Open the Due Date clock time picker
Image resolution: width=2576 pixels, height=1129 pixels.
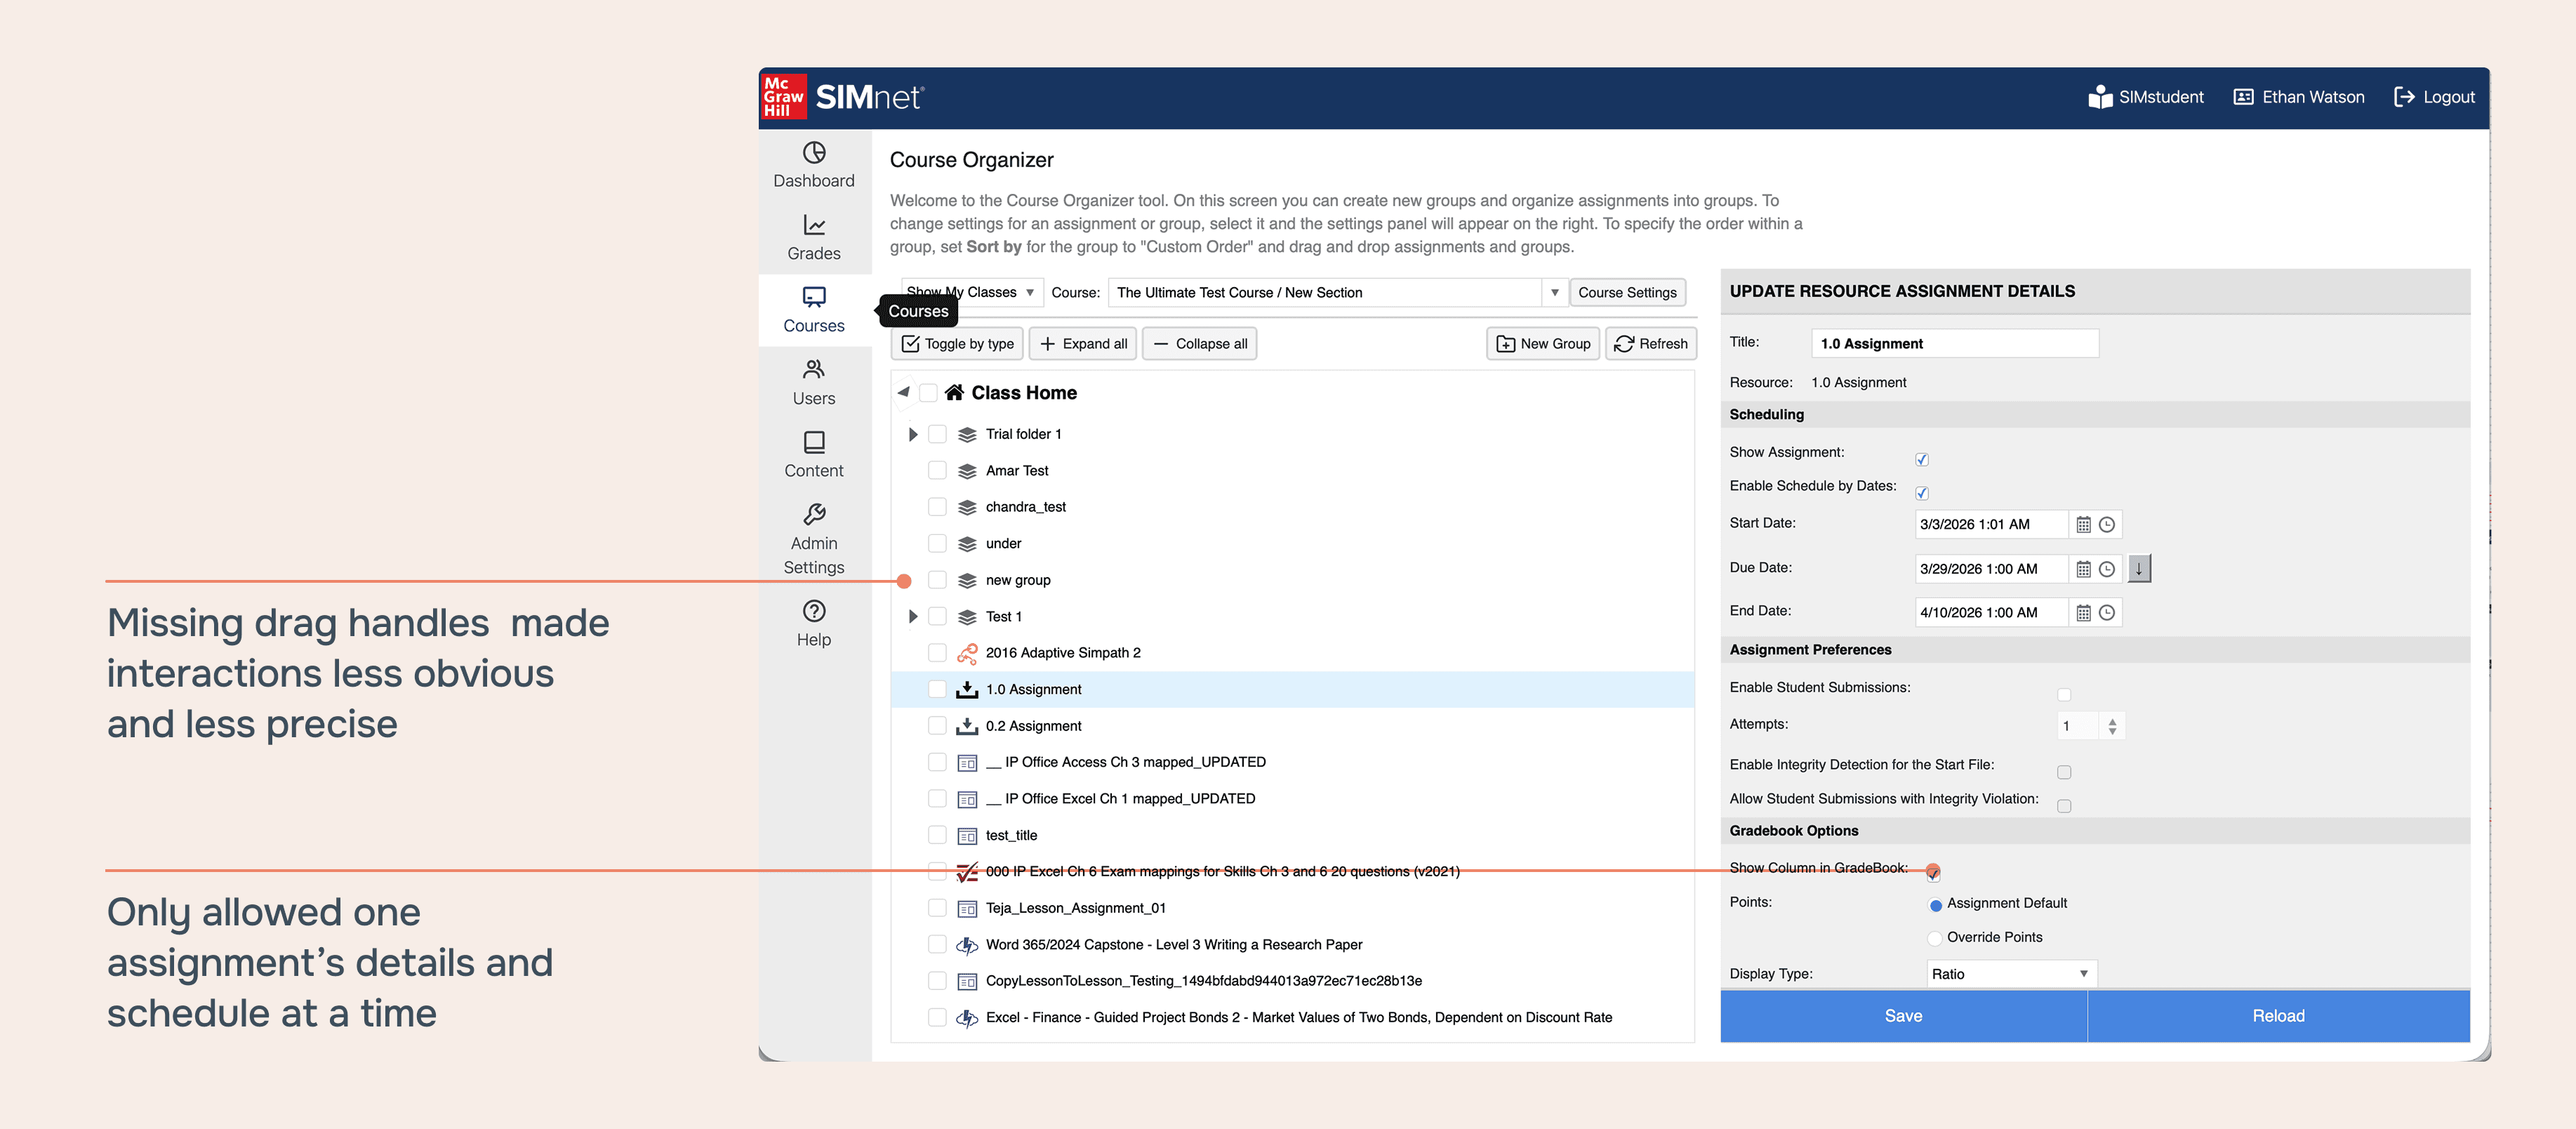pos(2106,569)
